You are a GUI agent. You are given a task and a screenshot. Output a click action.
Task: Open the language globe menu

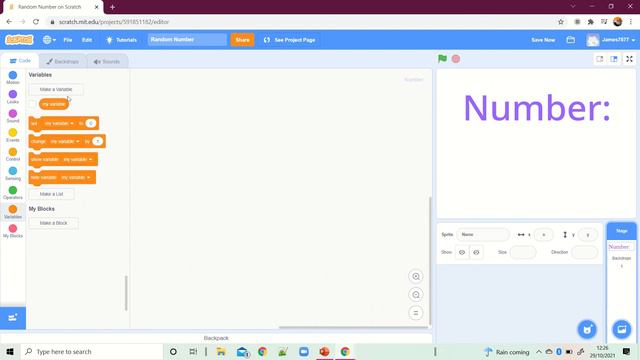(x=49, y=40)
